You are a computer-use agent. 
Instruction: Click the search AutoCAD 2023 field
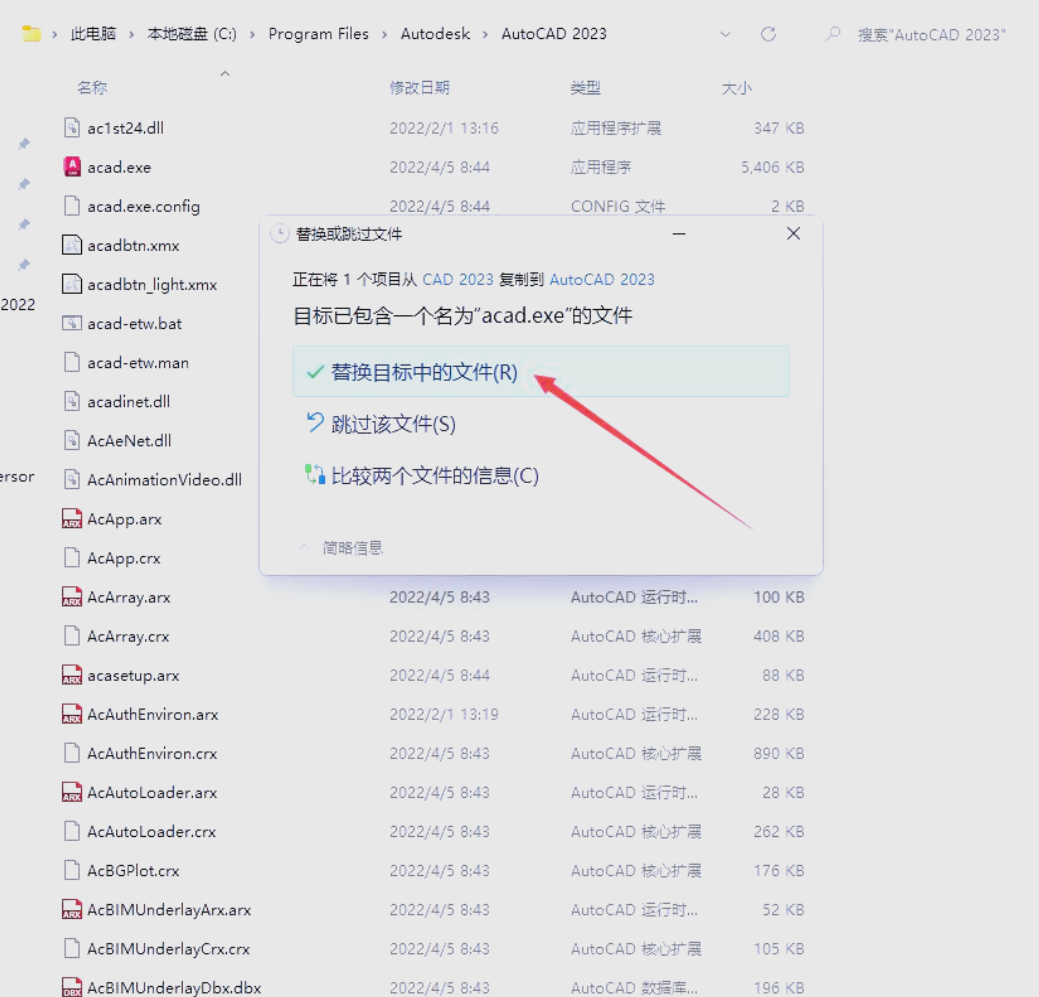coord(932,34)
